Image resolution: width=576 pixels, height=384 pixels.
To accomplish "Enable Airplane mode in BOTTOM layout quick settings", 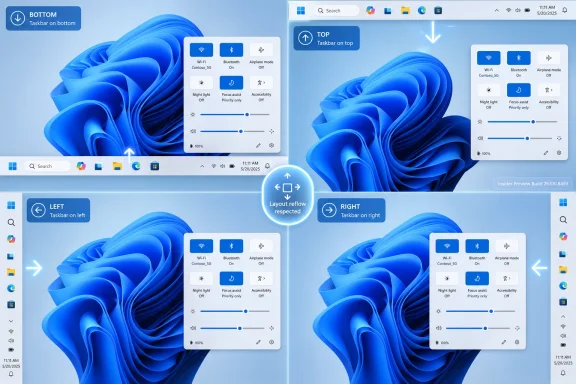I will pos(261,50).
